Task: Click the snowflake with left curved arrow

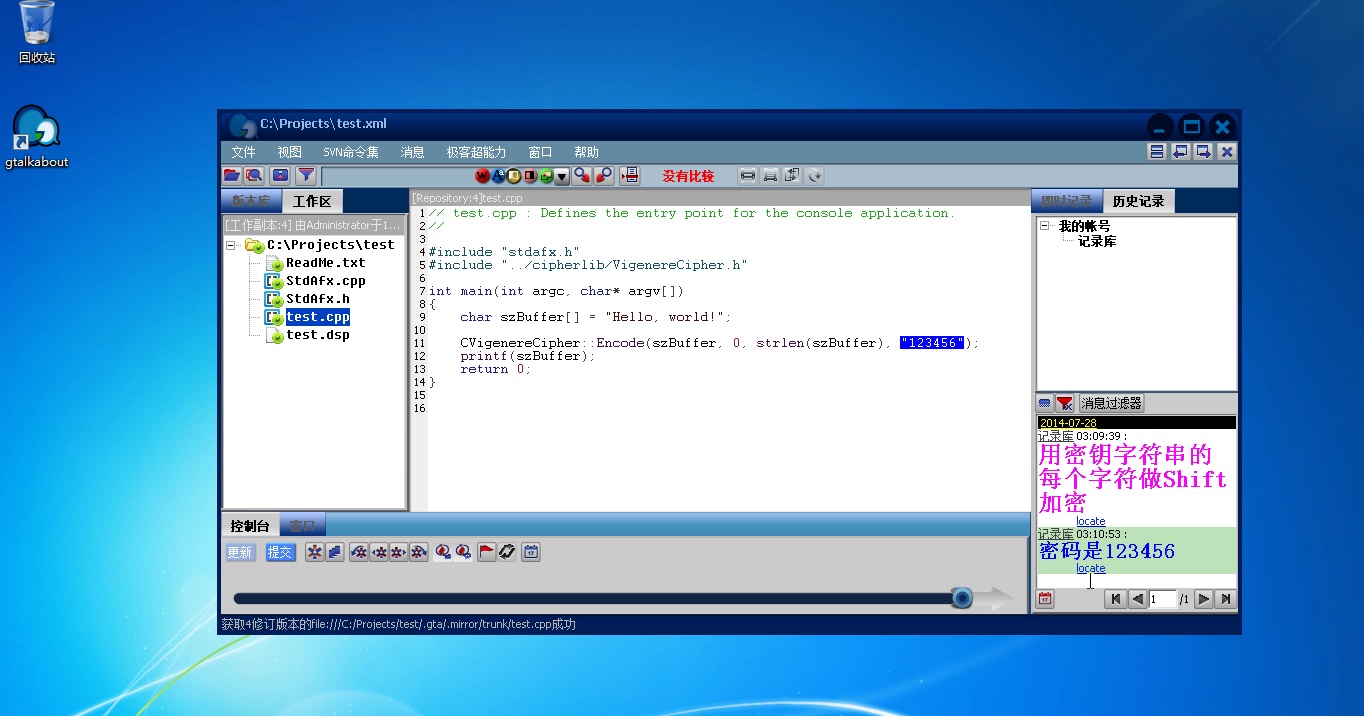Action: pyautogui.click(x=359, y=552)
